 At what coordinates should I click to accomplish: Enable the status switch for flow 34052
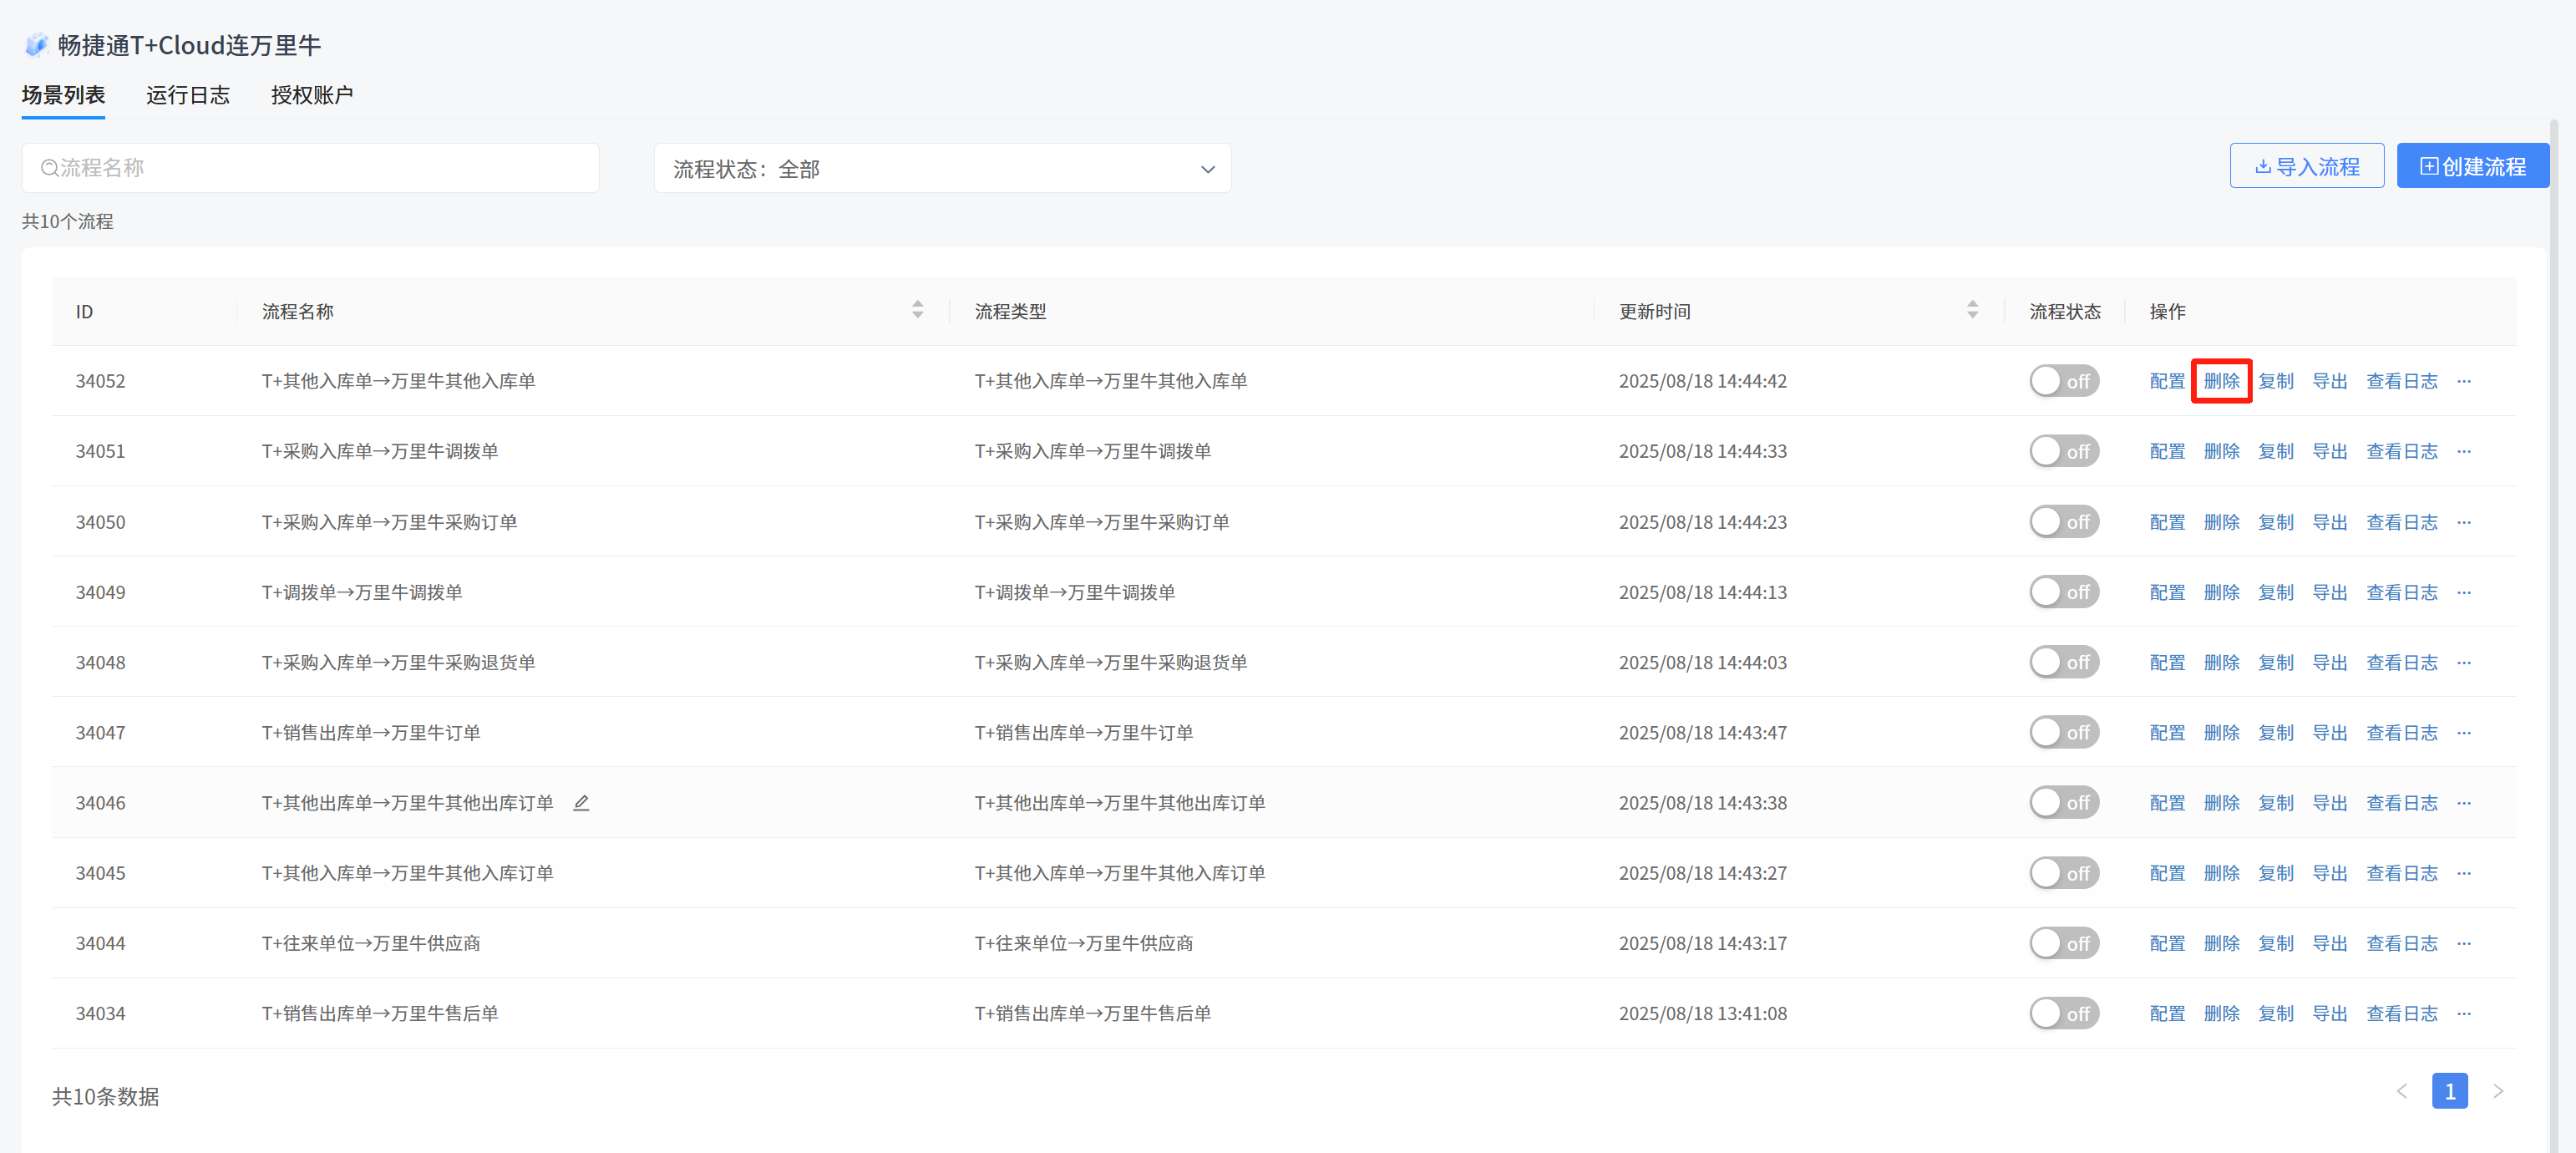[x=2063, y=381]
